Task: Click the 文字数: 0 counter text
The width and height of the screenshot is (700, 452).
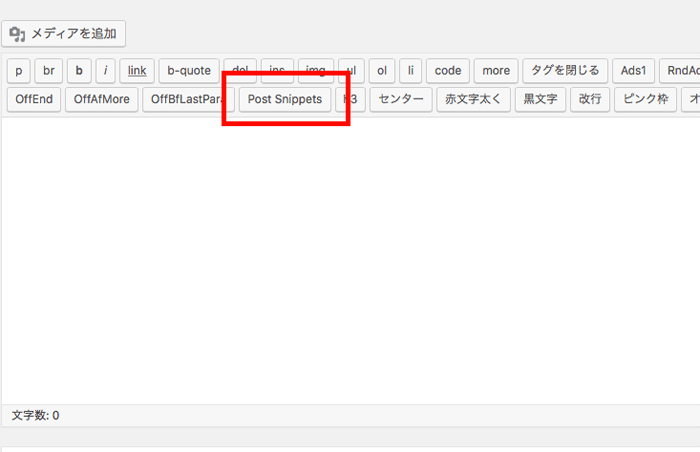Action: pyautogui.click(x=35, y=416)
